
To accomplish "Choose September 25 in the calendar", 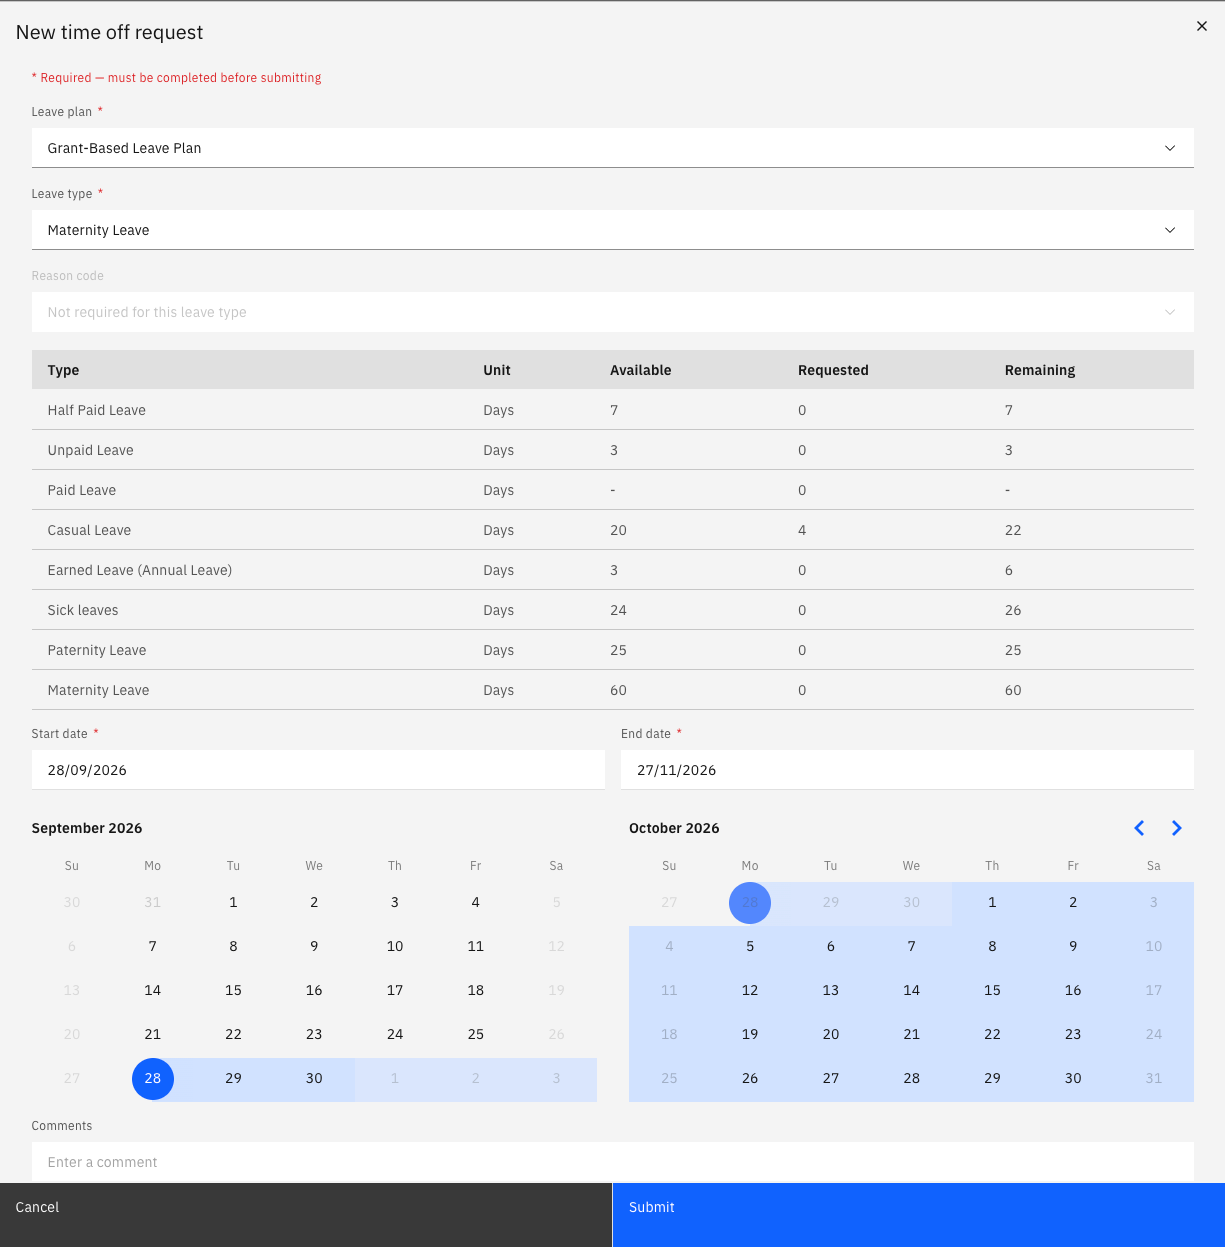I will point(476,1035).
